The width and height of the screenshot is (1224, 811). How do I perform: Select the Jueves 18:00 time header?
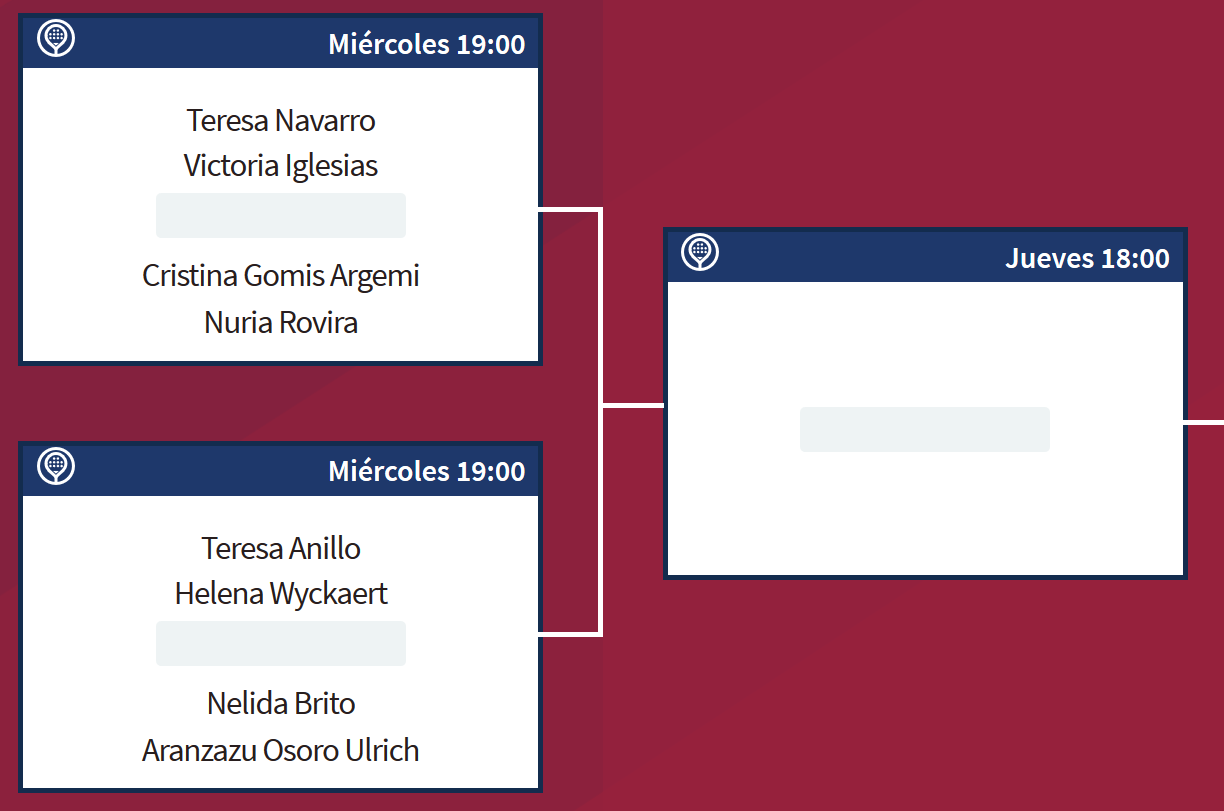[1087, 258]
